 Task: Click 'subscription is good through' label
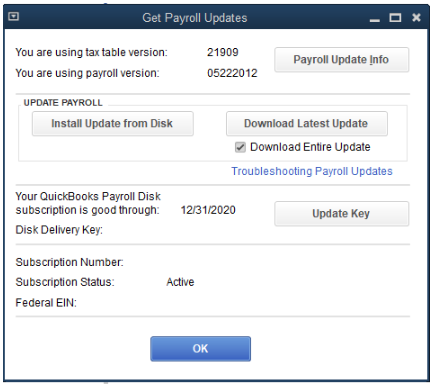(x=88, y=210)
